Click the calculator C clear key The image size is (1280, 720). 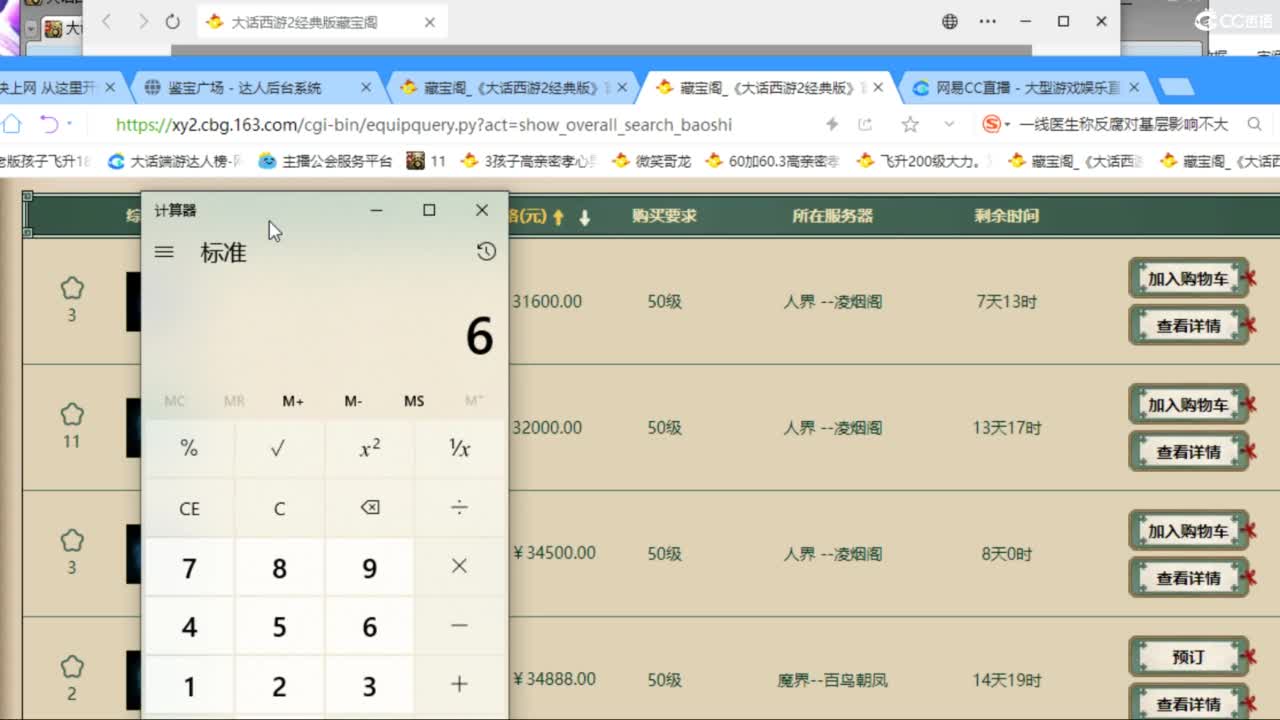279,508
